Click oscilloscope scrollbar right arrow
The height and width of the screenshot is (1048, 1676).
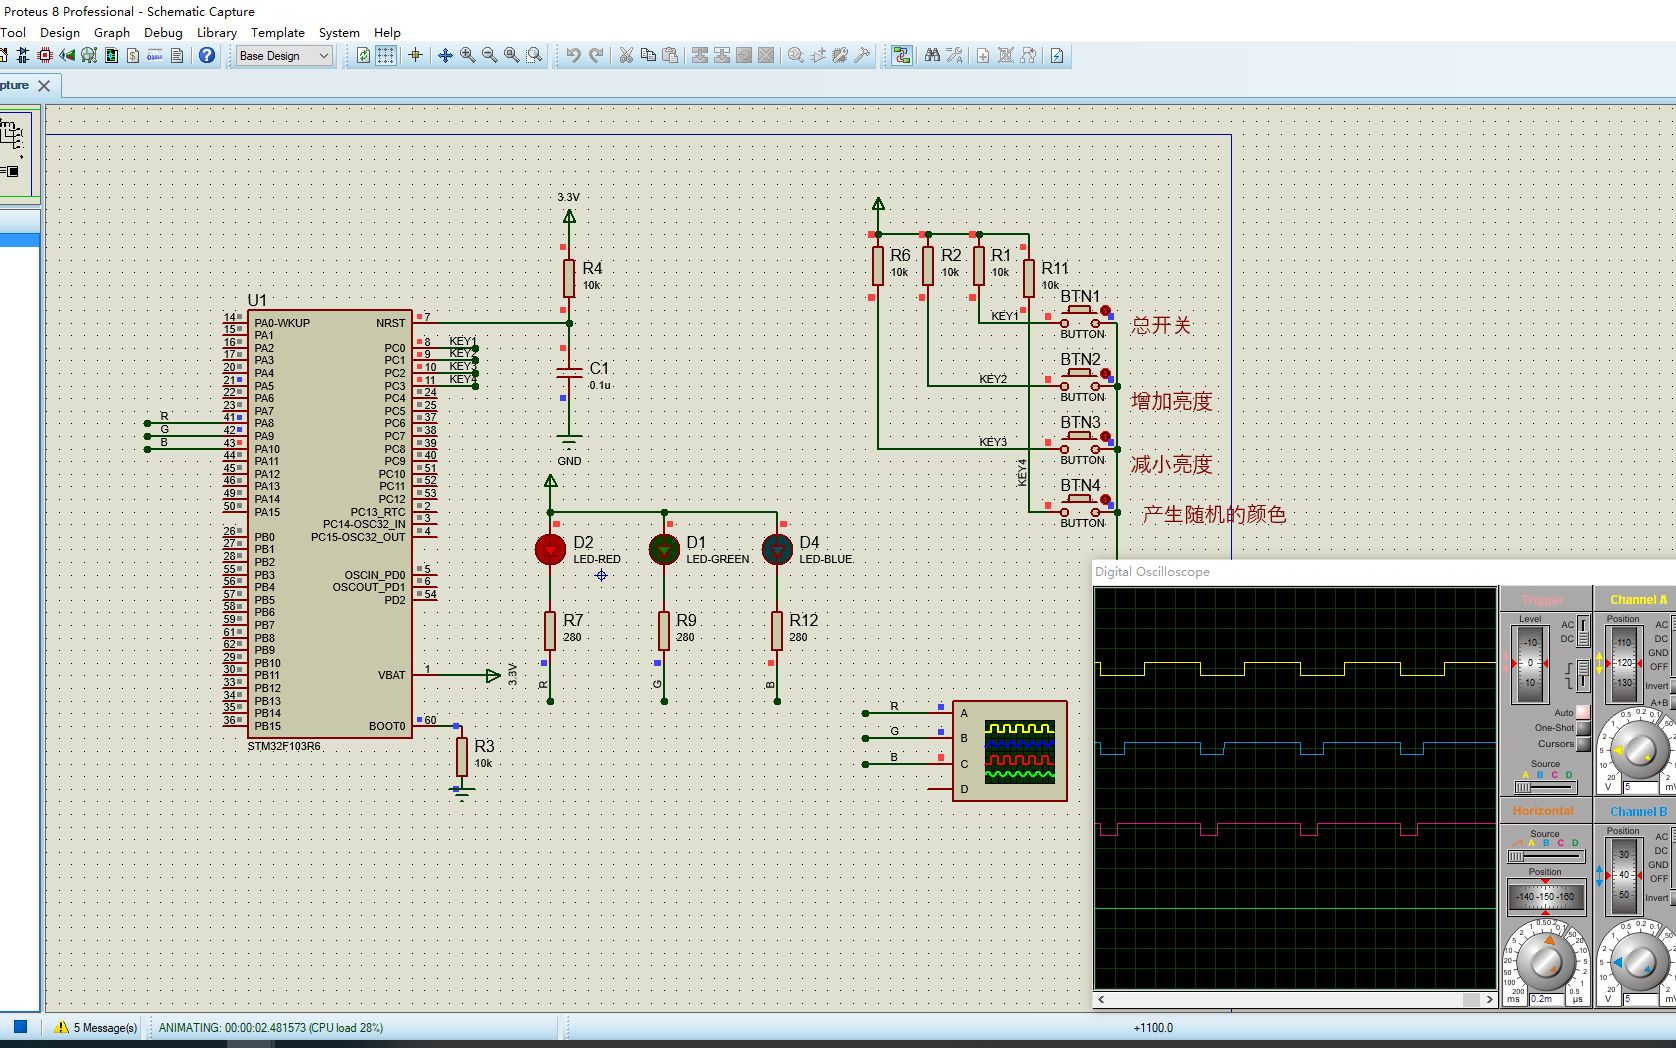coord(1489,999)
